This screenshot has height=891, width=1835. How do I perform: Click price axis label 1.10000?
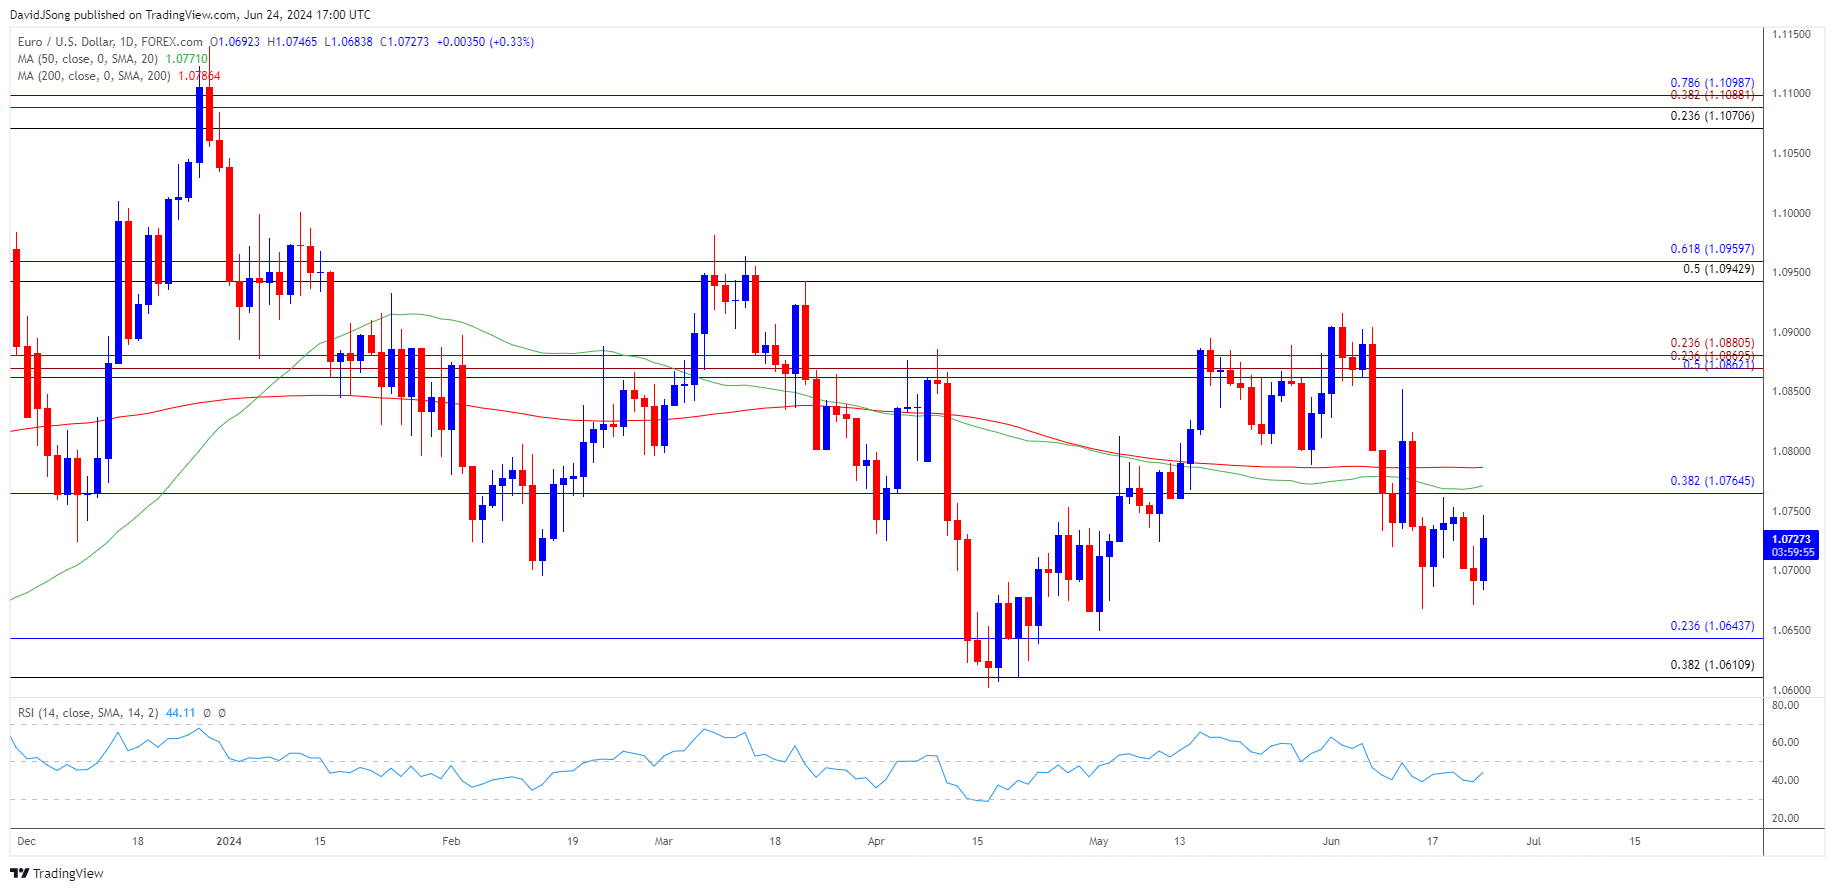[x=1791, y=213]
